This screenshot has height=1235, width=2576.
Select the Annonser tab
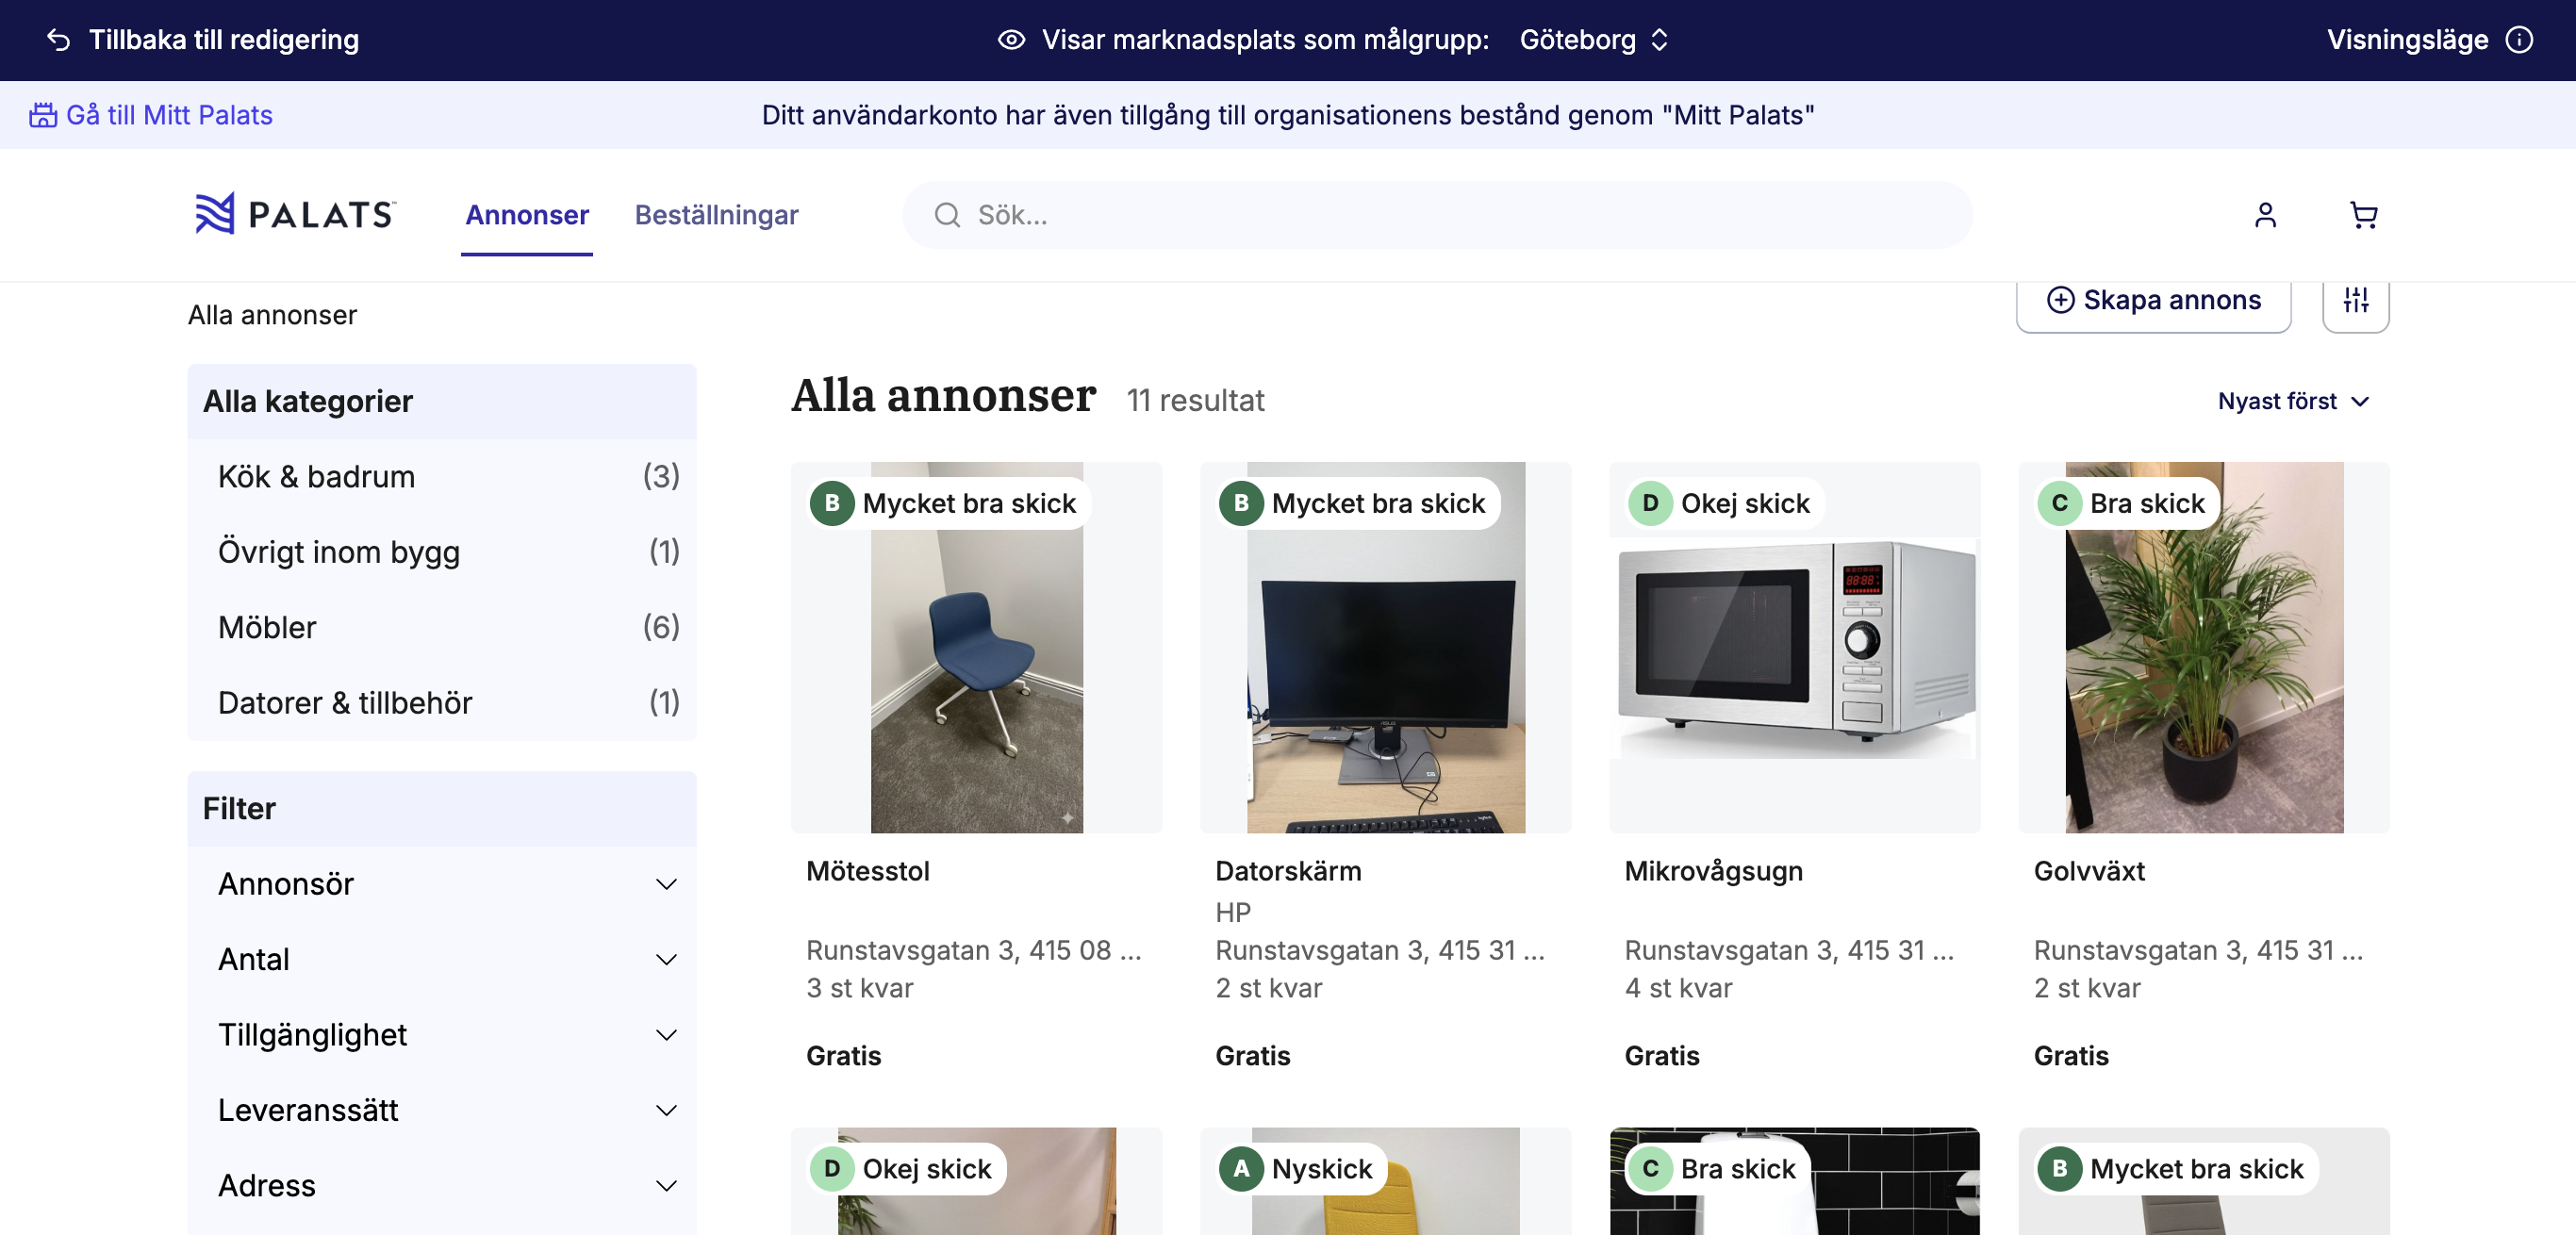pyautogui.click(x=527, y=215)
